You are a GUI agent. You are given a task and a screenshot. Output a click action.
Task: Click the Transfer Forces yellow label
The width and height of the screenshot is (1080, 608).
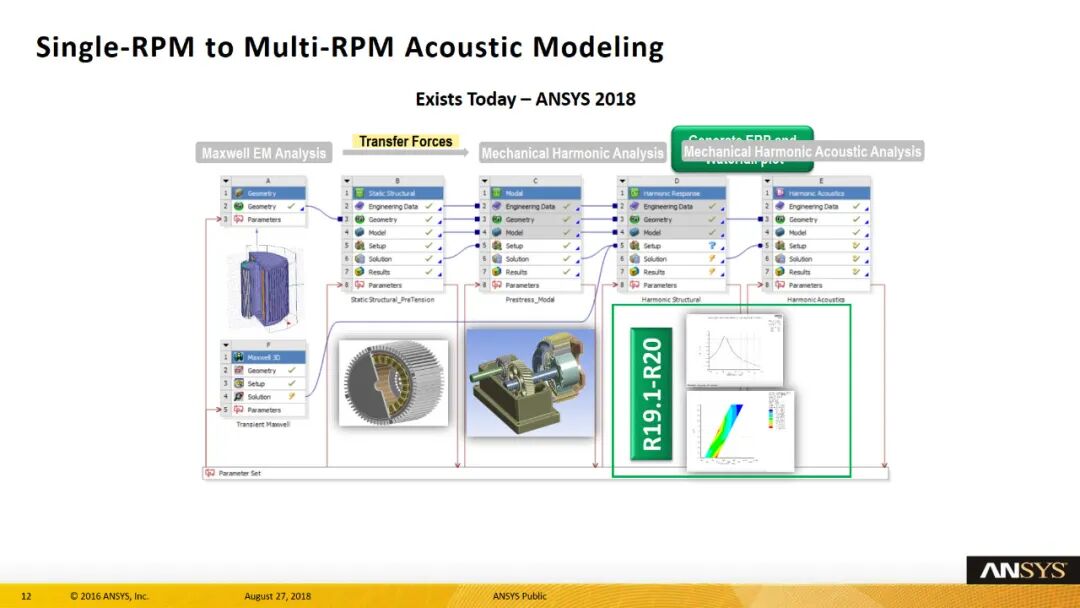[x=405, y=141]
